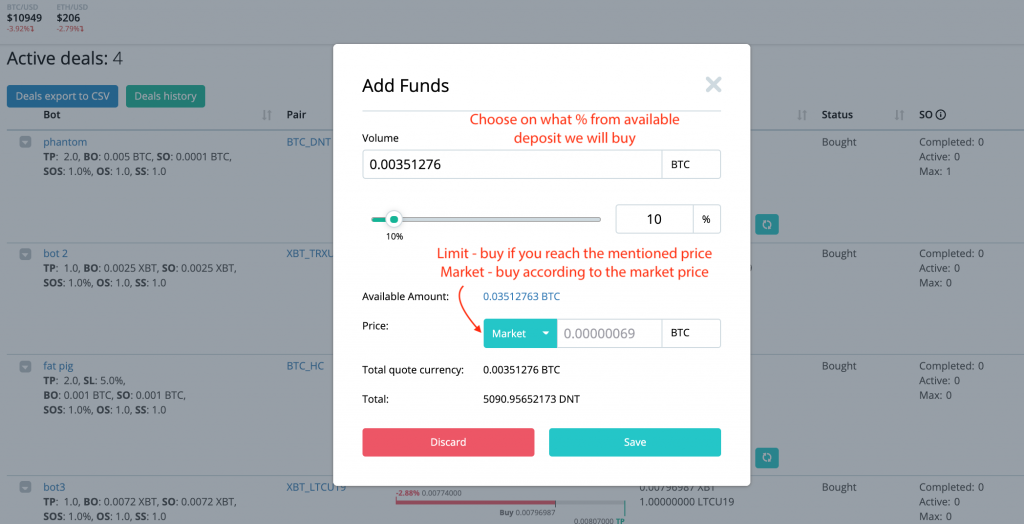Close the Add Funds dialog with X
Viewport: 1024px width, 524px height.
tap(713, 85)
